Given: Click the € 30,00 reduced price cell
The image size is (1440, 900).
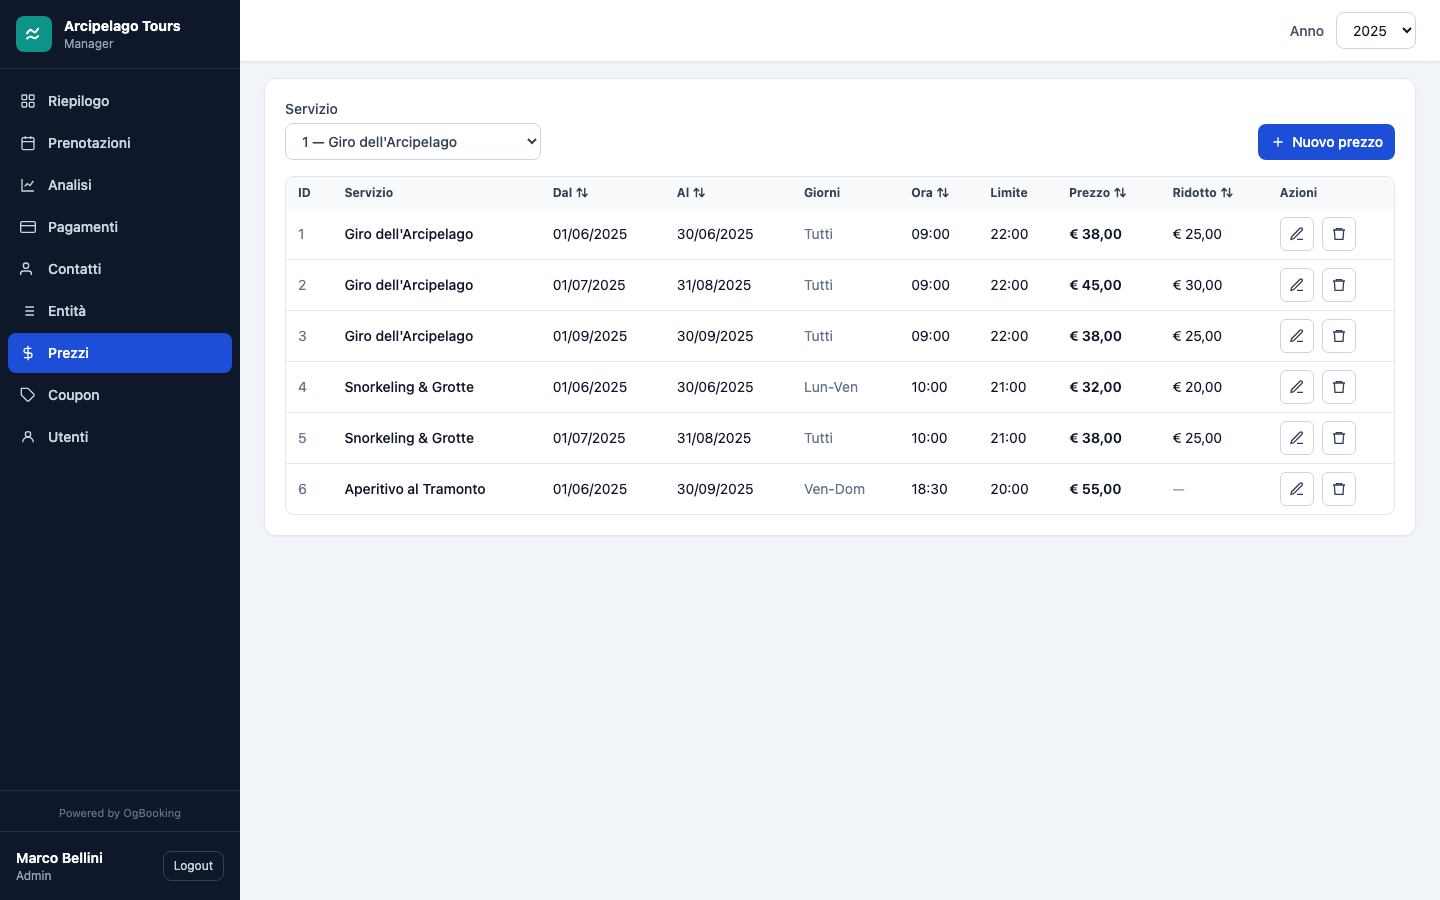Looking at the screenshot, I should pyautogui.click(x=1197, y=285).
